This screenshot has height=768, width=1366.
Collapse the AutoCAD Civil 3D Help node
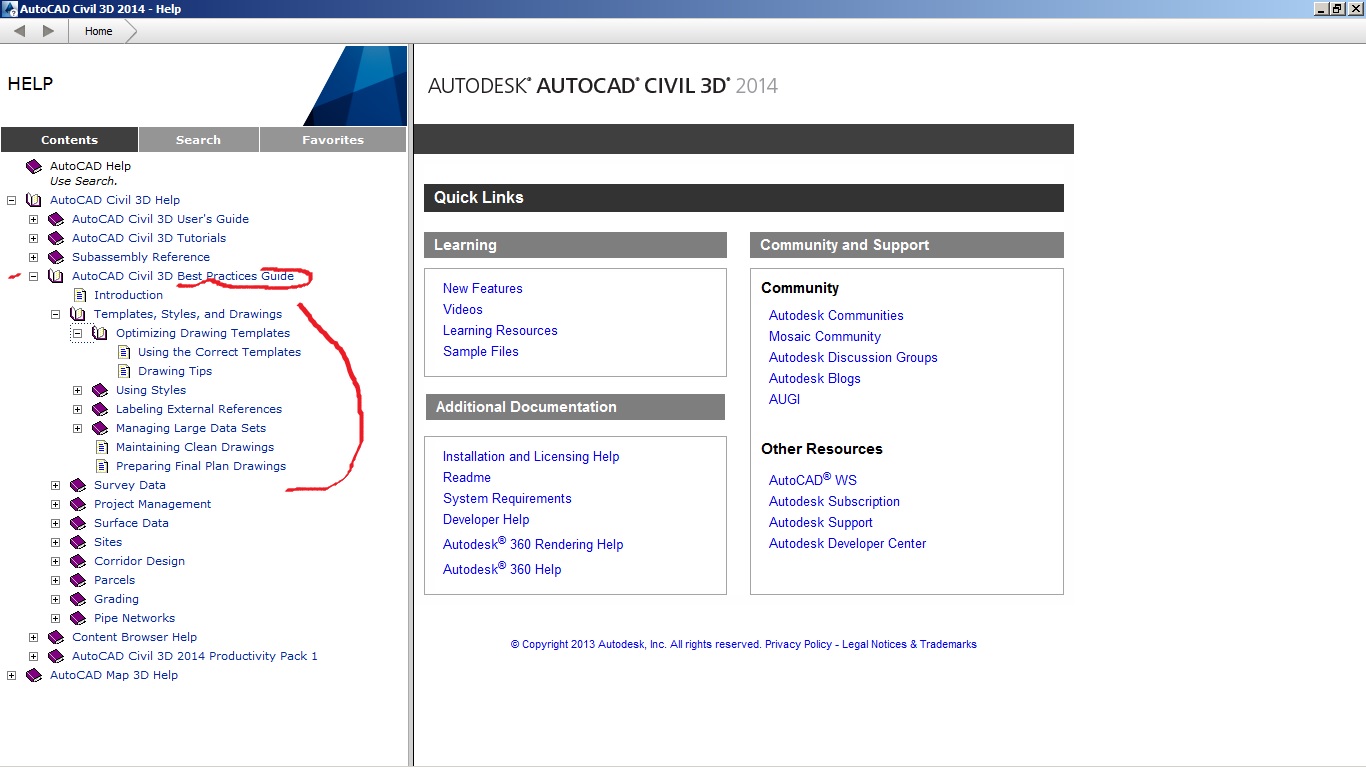(x=12, y=200)
